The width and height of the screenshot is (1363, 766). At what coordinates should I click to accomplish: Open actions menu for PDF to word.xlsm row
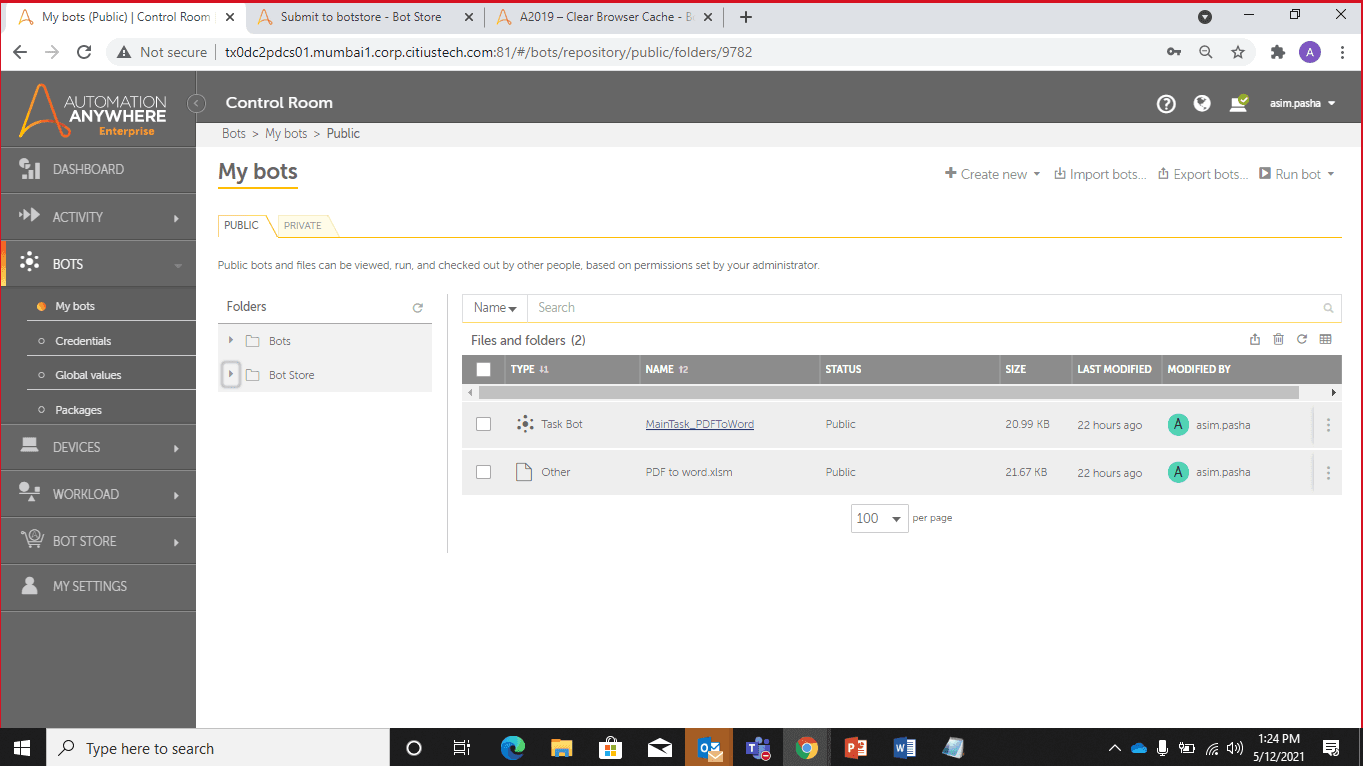pos(1328,473)
